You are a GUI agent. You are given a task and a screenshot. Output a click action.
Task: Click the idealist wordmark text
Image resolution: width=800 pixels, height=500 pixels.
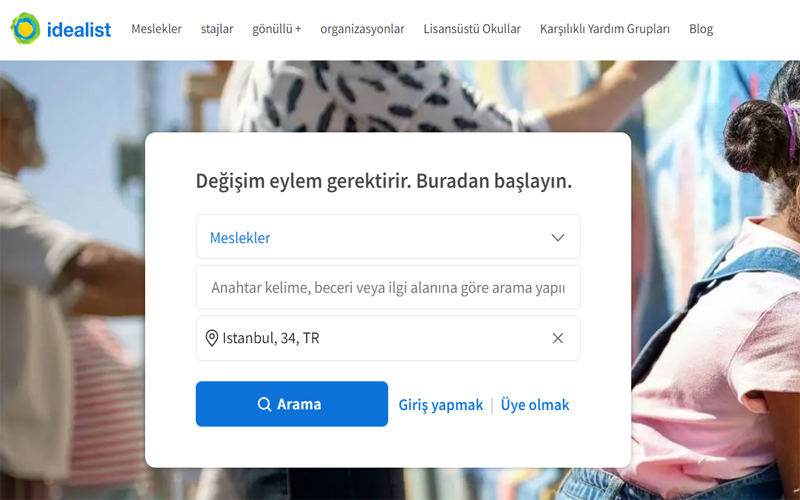click(x=79, y=30)
